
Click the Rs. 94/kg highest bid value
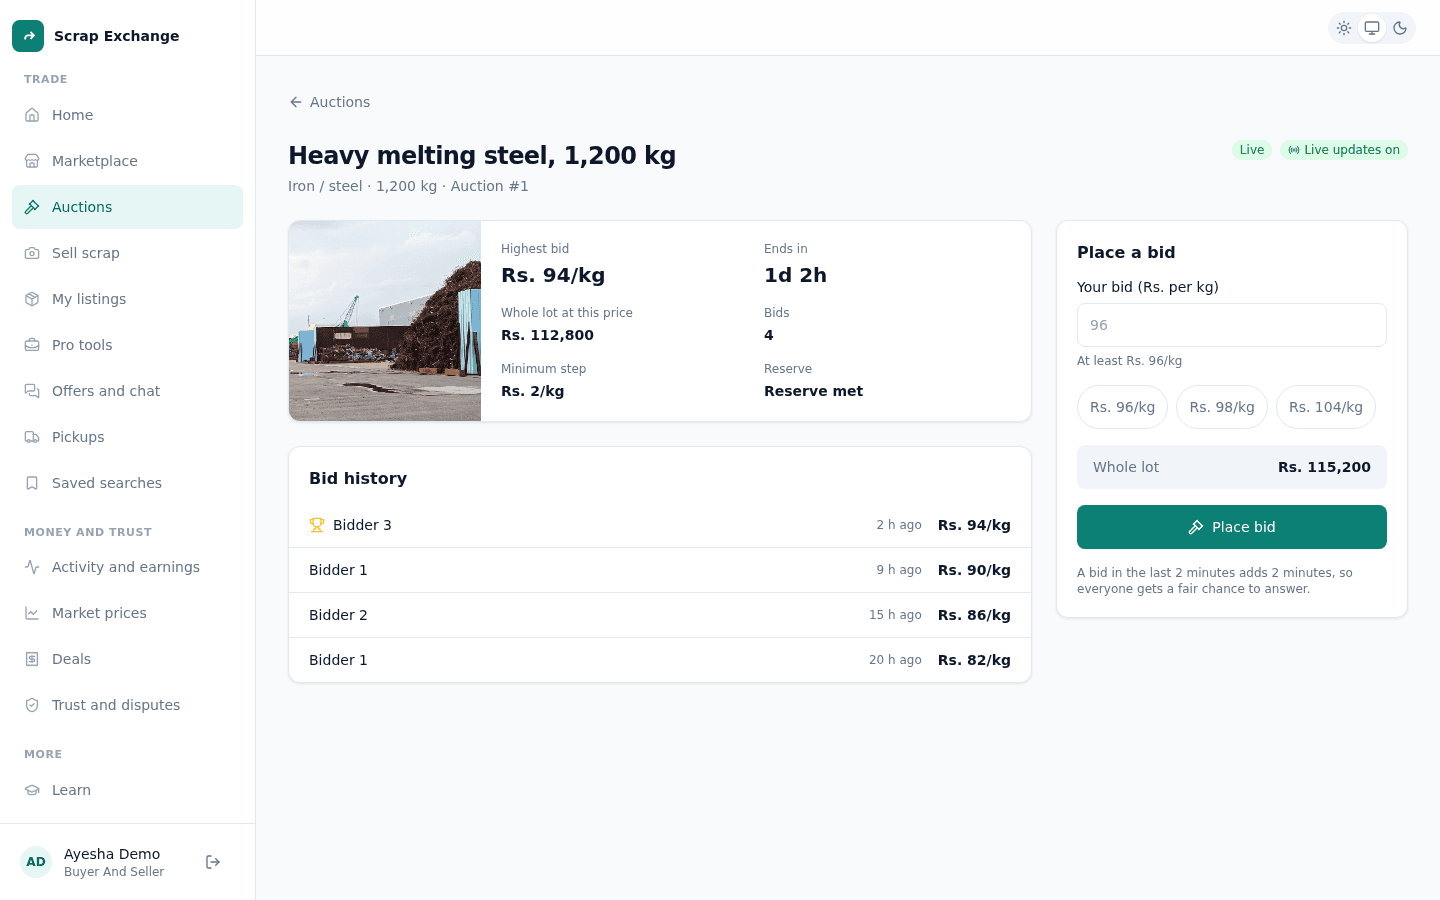[553, 275]
